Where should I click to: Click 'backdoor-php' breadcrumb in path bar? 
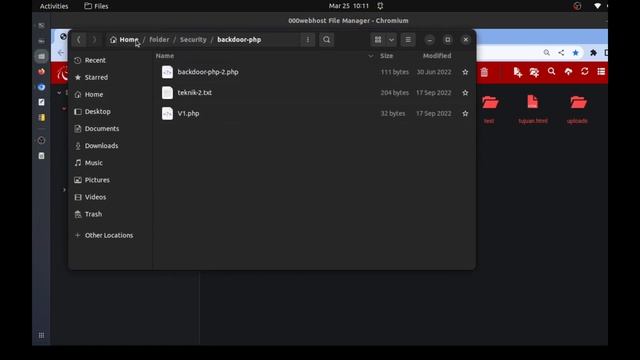pyautogui.click(x=239, y=40)
